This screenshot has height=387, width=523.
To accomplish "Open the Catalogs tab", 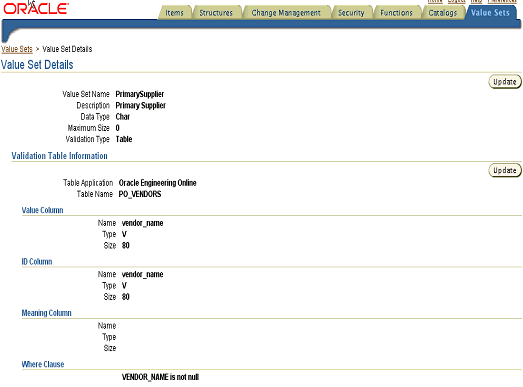I will click(x=443, y=13).
